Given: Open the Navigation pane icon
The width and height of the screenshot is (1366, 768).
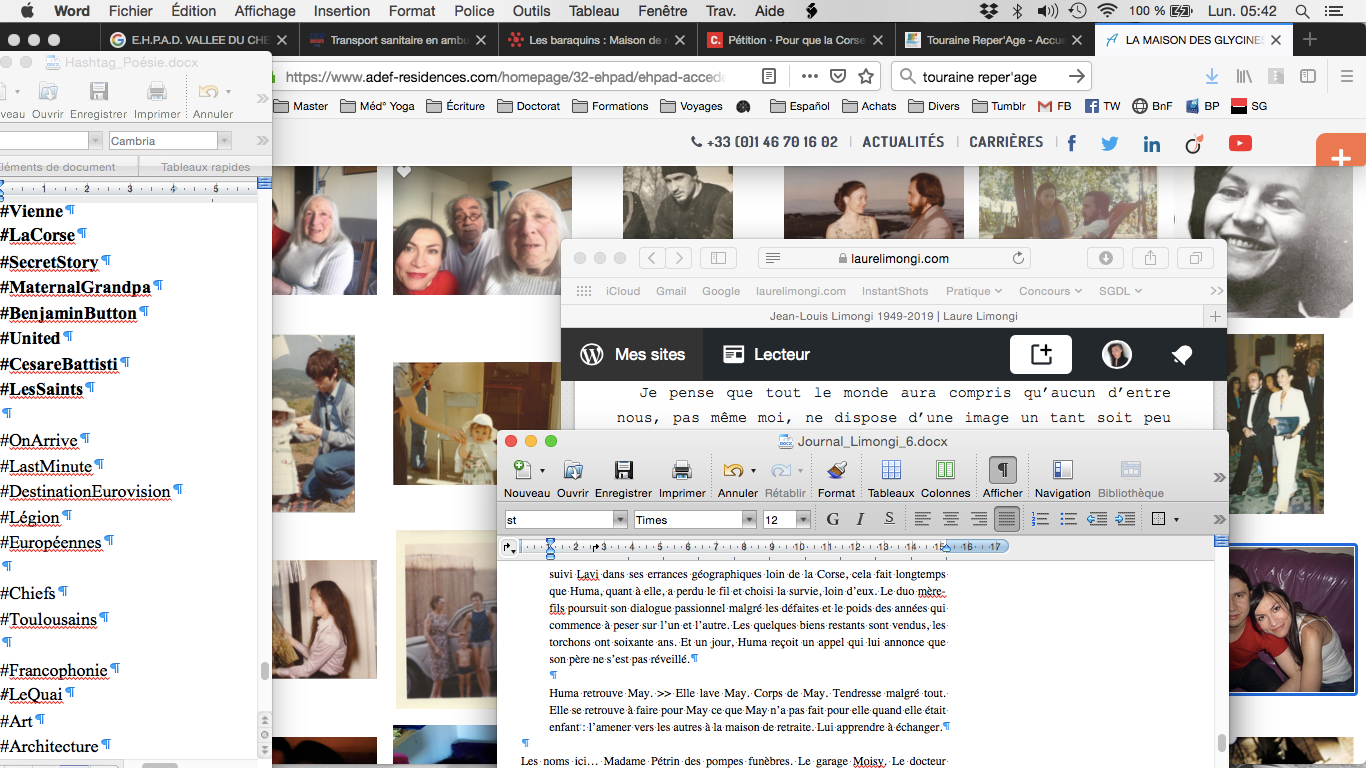Looking at the screenshot, I should tap(1062, 471).
